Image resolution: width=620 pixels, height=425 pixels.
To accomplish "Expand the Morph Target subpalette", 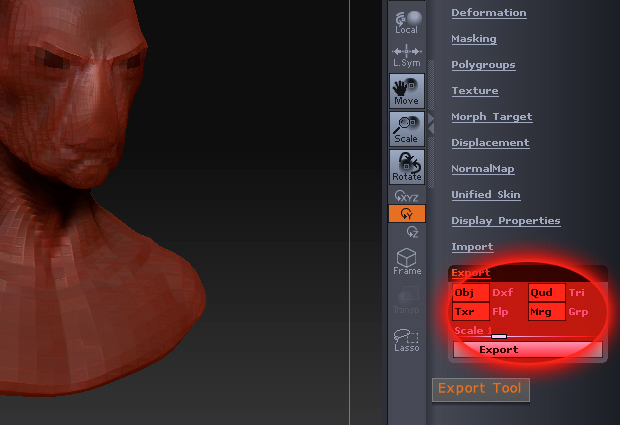I will [x=491, y=117].
